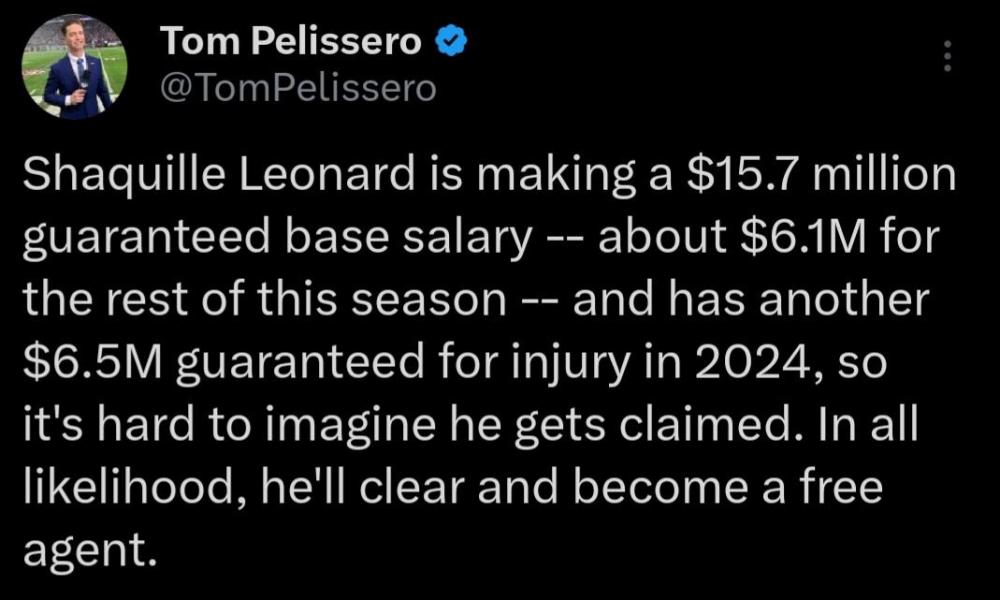Screen dimensions: 1000x600
Task: Click the blue verified checkmark badge
Action: (x=451, y=43)
